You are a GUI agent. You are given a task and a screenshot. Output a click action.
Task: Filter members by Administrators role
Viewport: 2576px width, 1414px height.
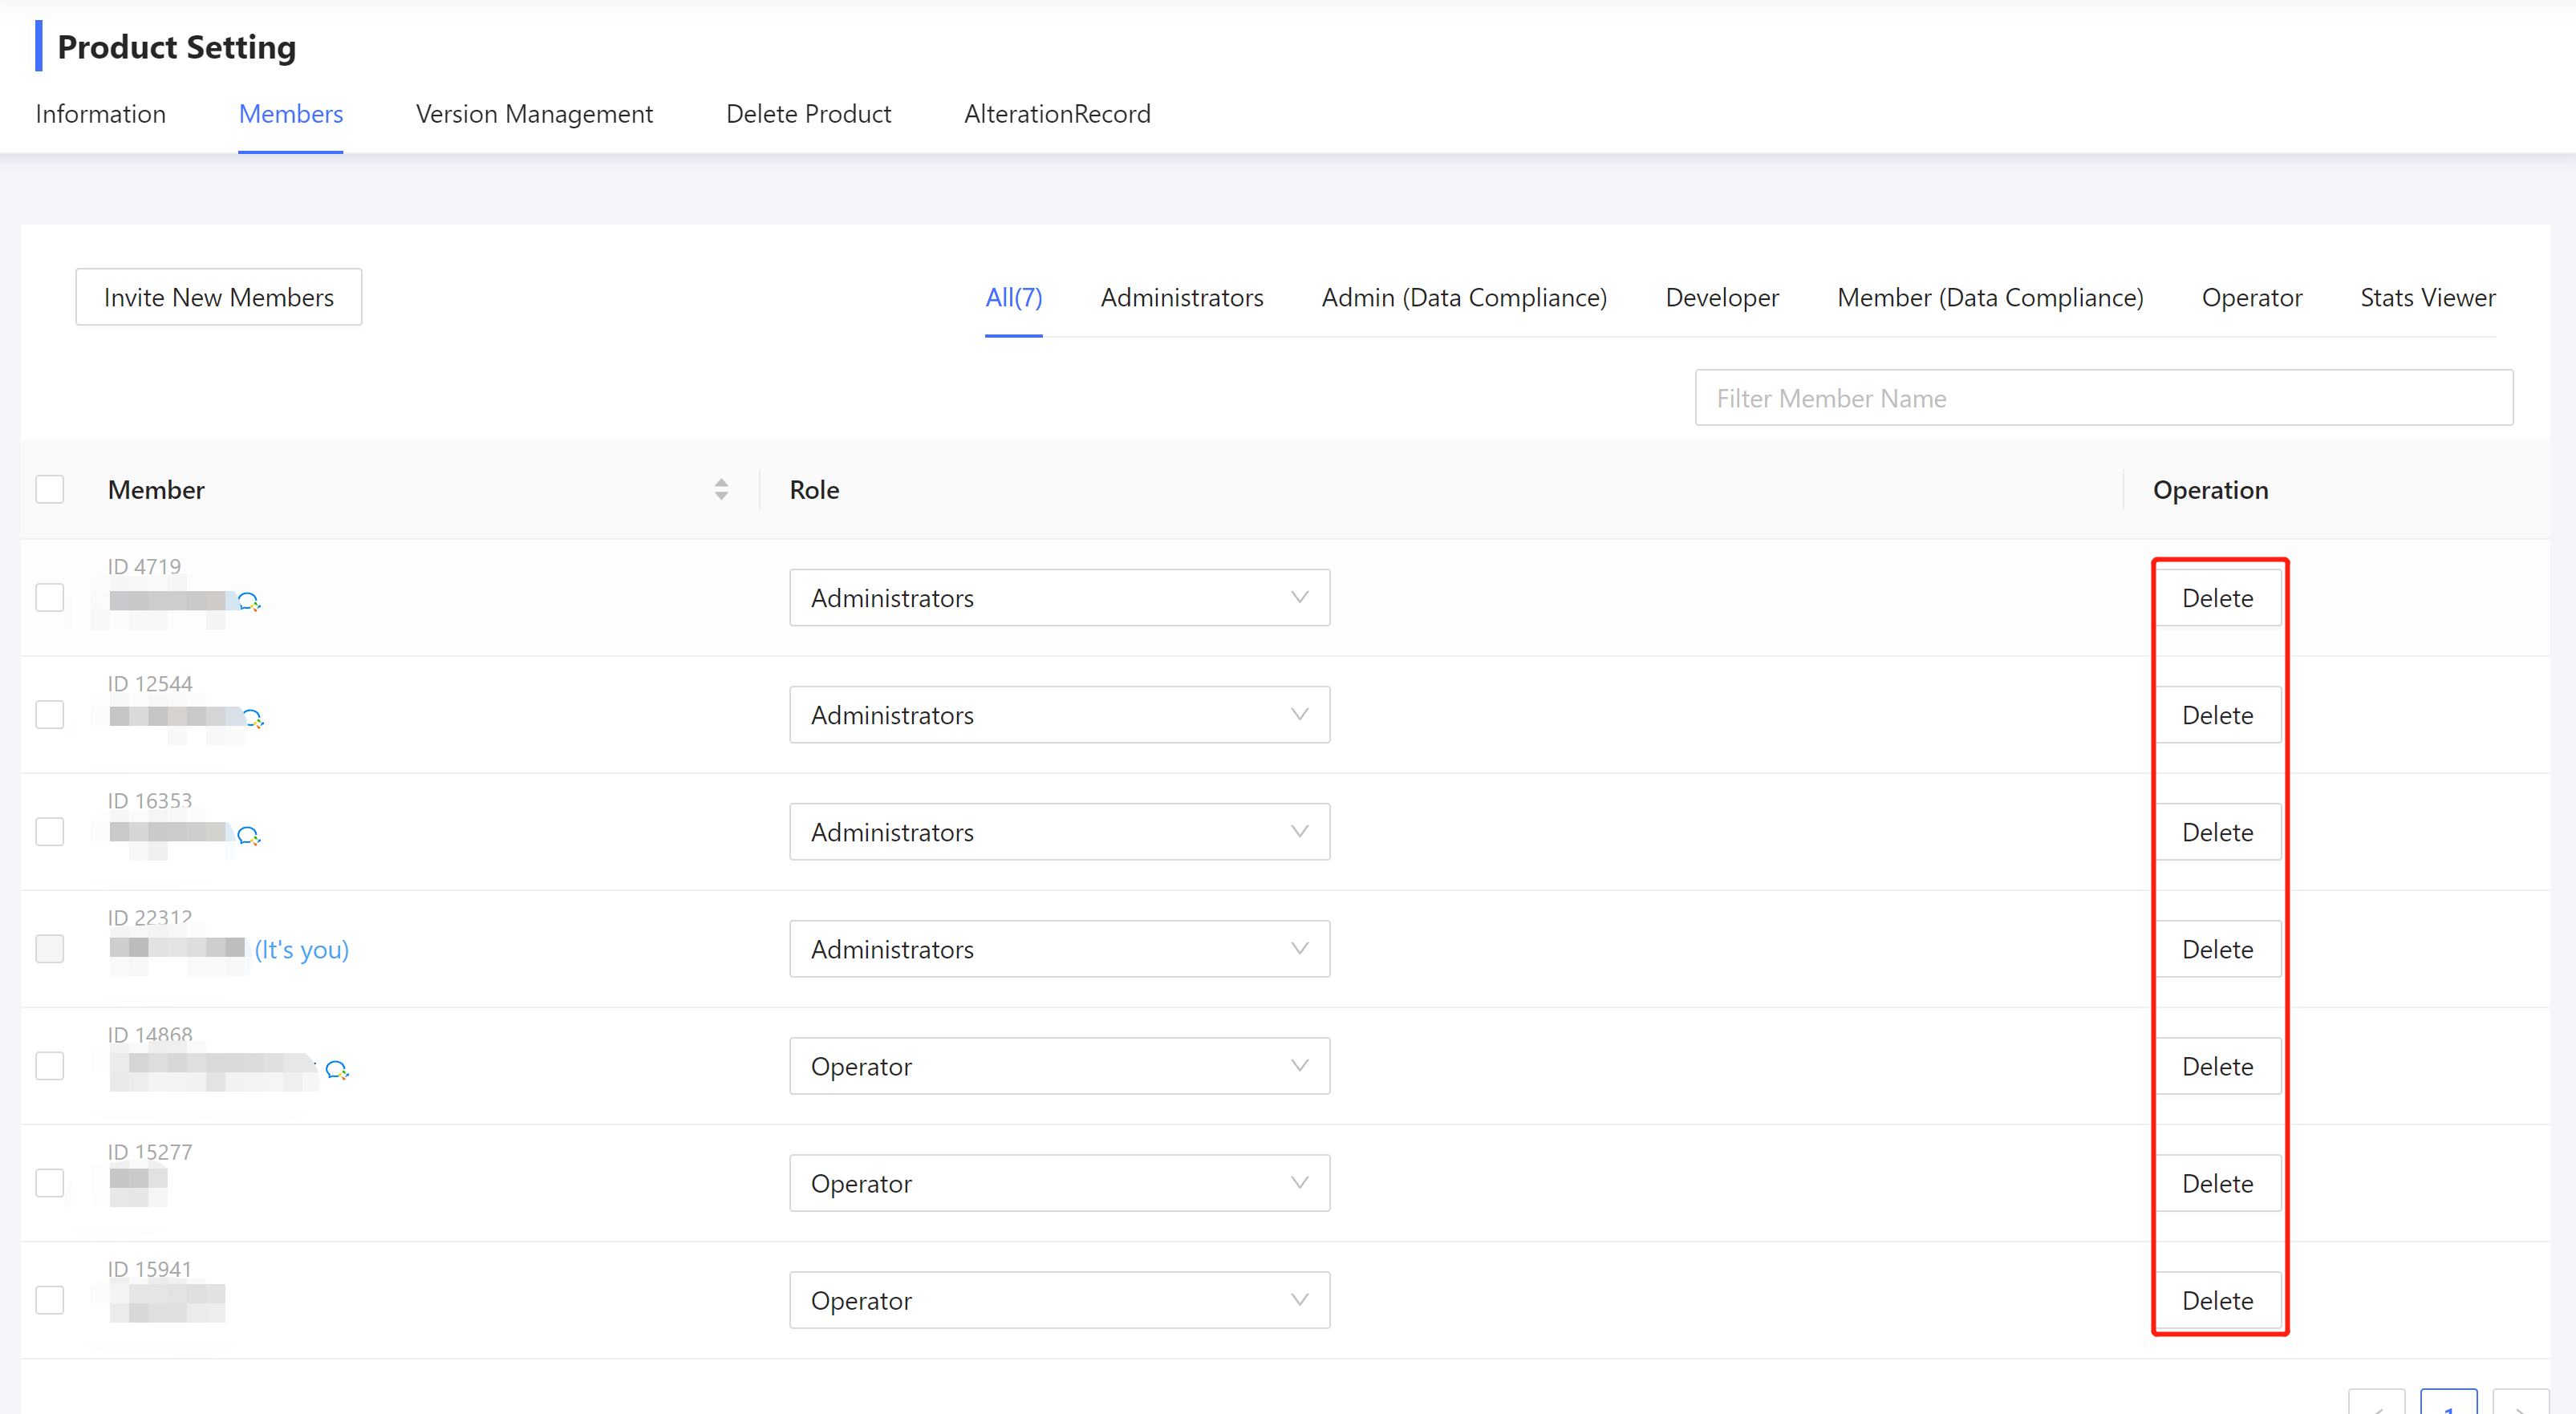point(1182,297)
